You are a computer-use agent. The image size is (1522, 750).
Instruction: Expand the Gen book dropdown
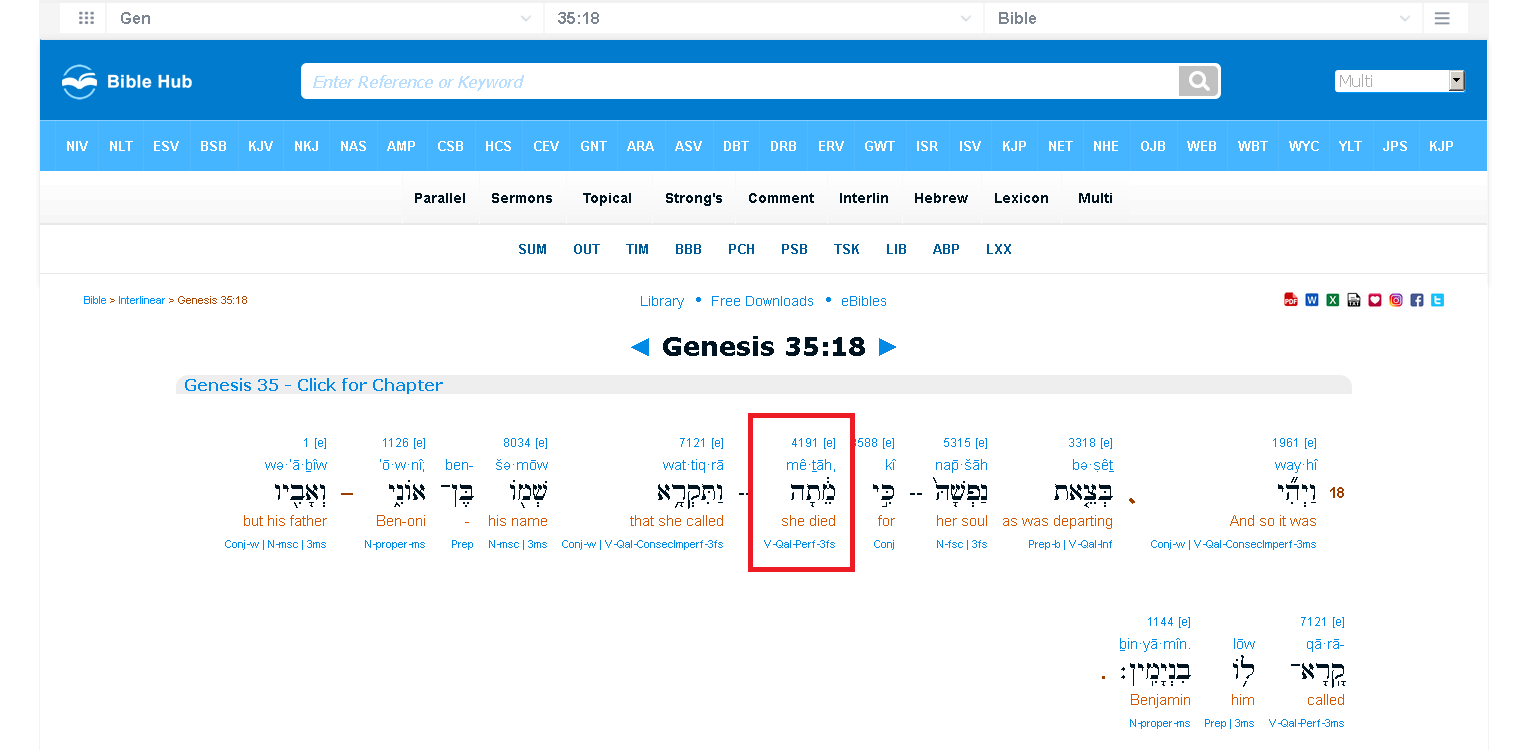(325, 18)
